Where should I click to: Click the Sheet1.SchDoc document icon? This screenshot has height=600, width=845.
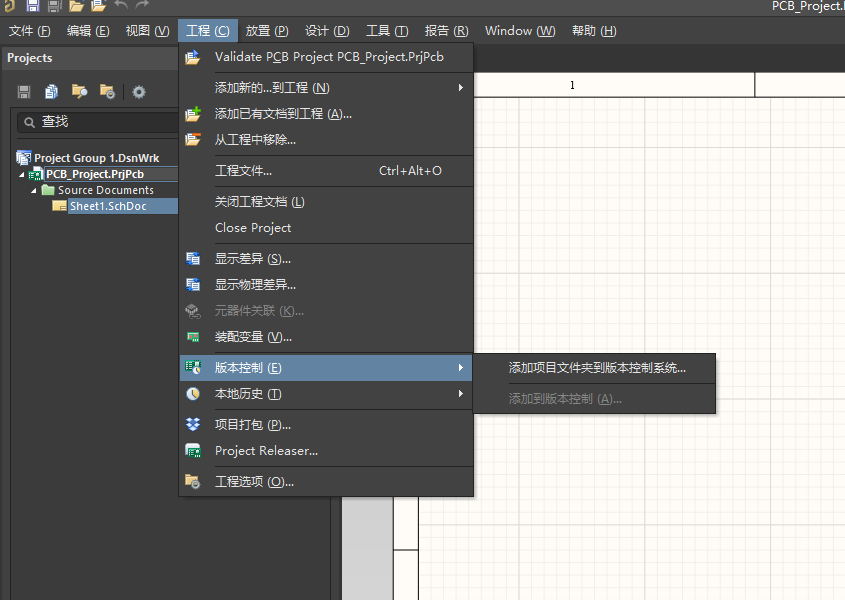point(59,206)
